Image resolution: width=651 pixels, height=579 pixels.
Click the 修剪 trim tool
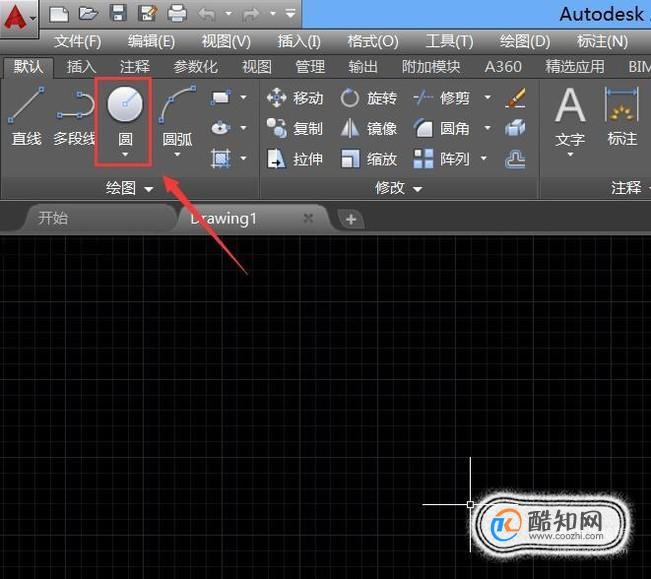tap(441, 98)
